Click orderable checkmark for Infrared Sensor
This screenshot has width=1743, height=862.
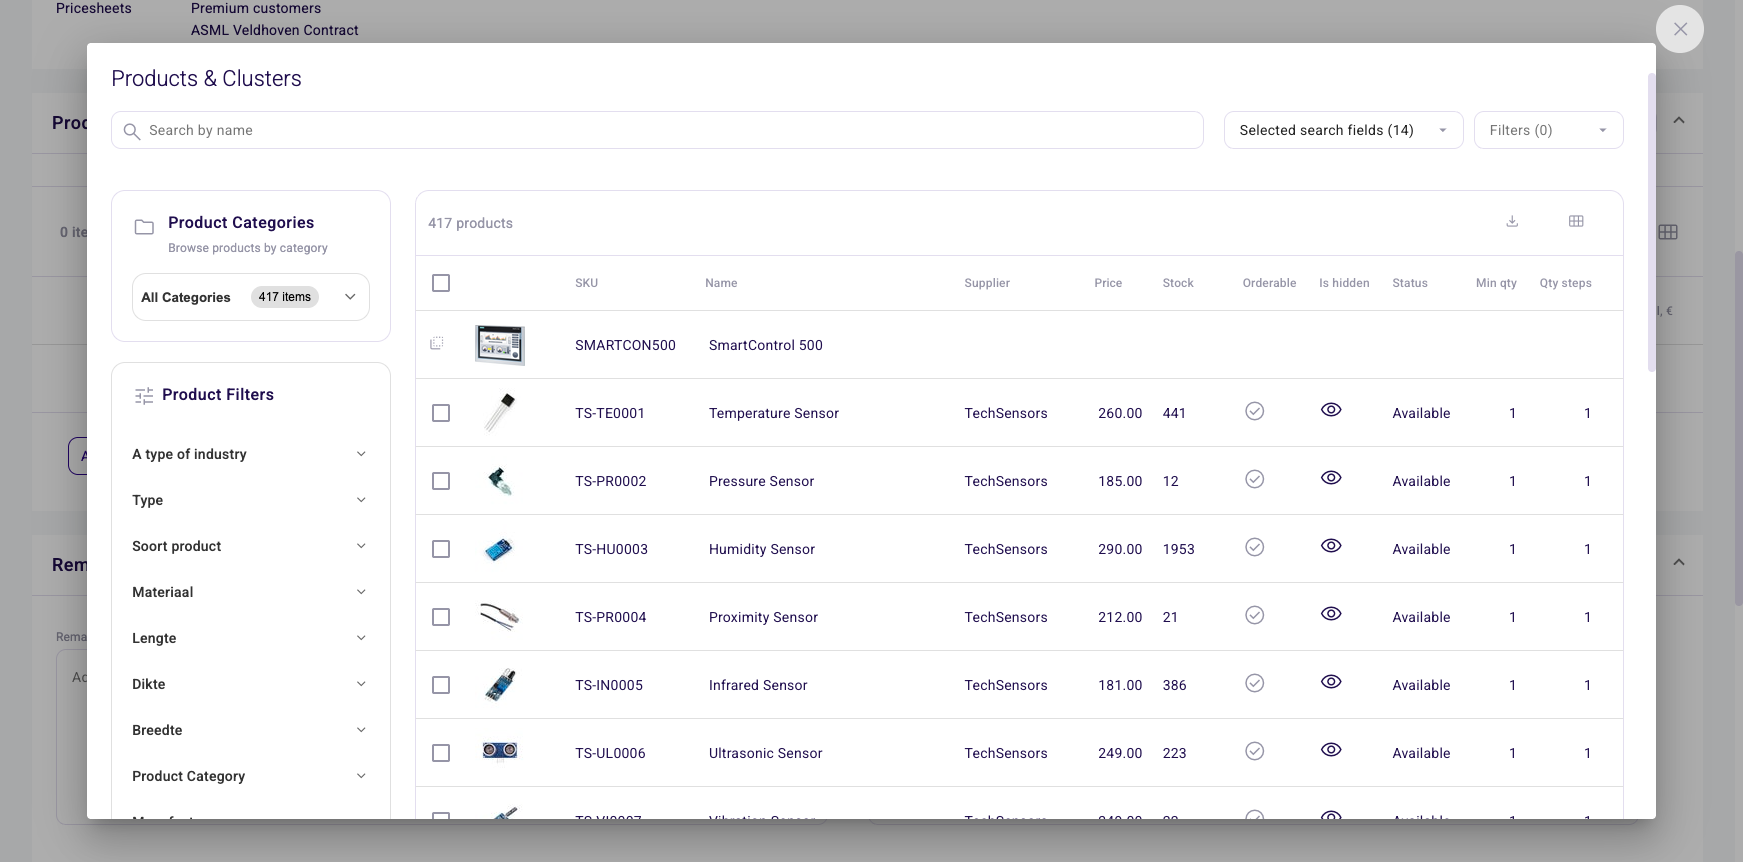pos(1254,683)
